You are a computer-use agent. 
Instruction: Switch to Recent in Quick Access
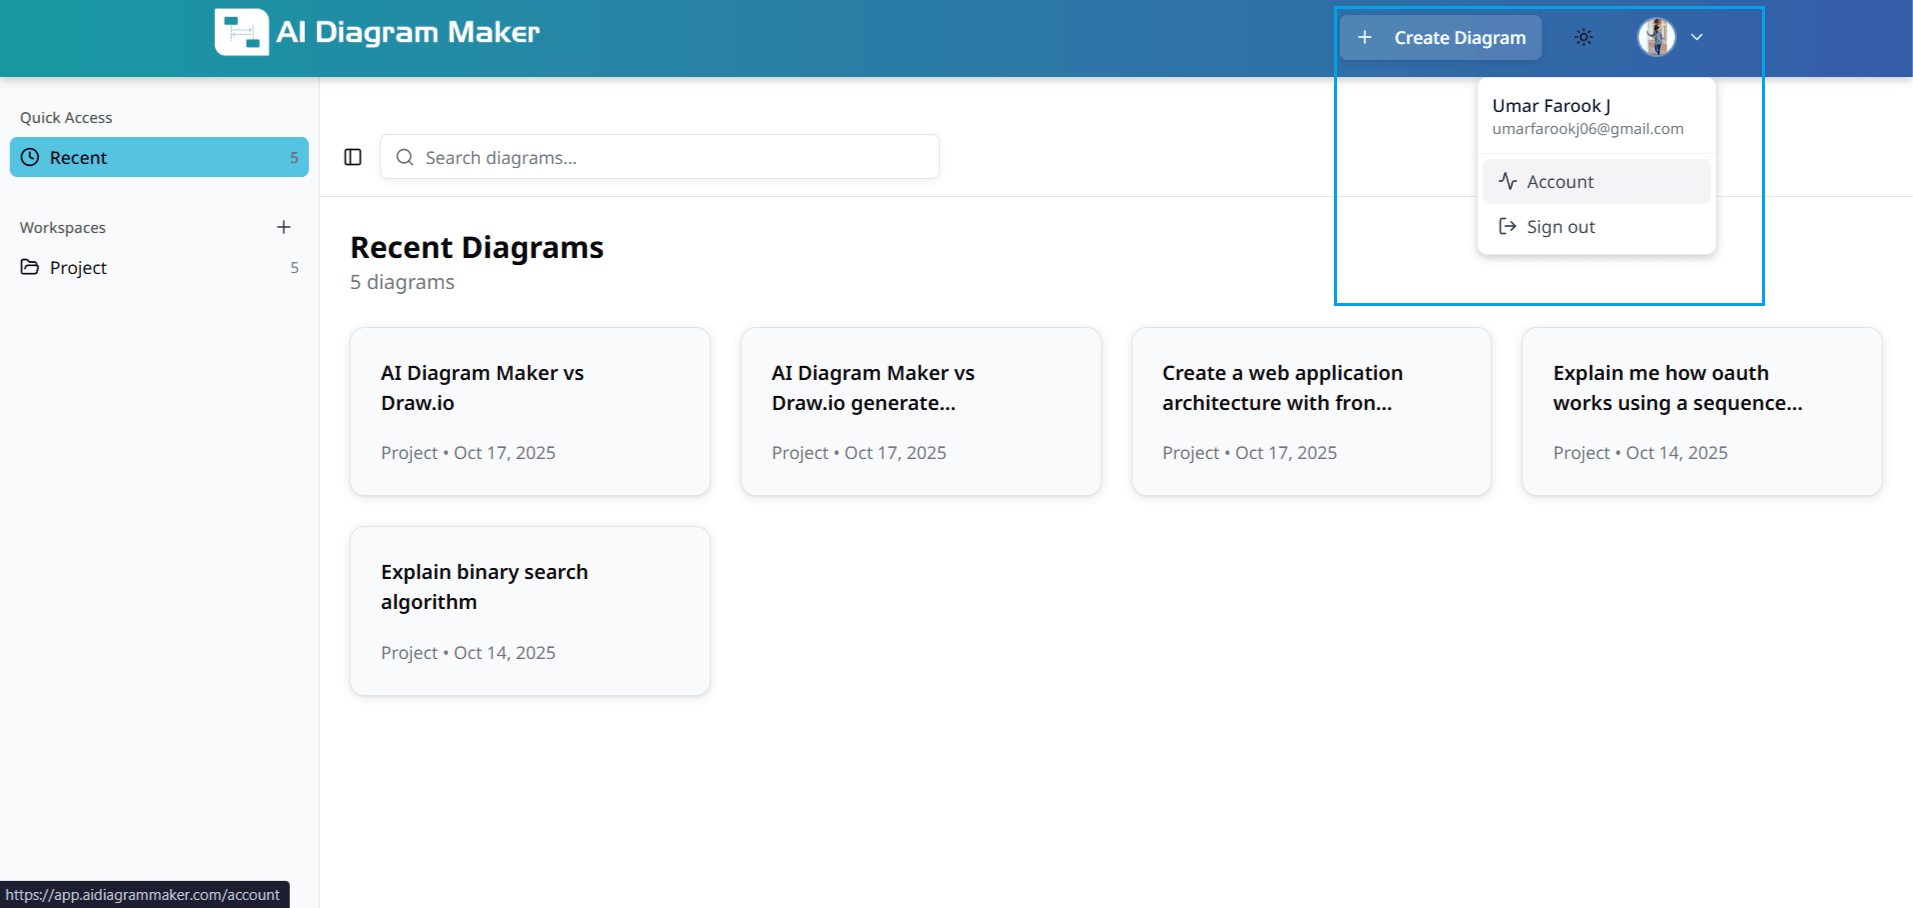pyautogui.click(x=78, y=157)
